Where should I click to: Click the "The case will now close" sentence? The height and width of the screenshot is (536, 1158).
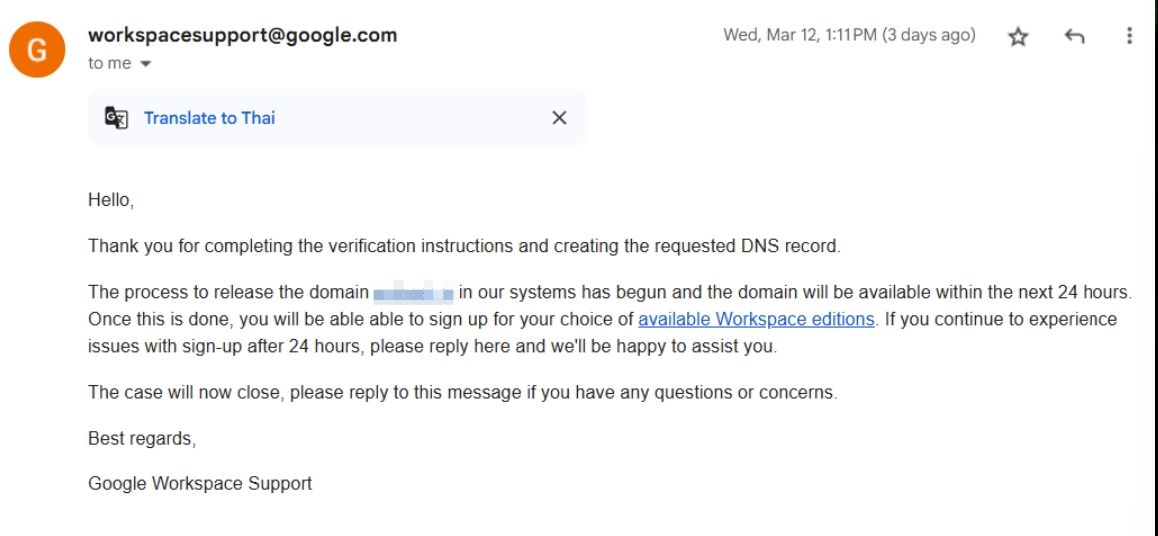pyautogui.click(x=463, y=393)
